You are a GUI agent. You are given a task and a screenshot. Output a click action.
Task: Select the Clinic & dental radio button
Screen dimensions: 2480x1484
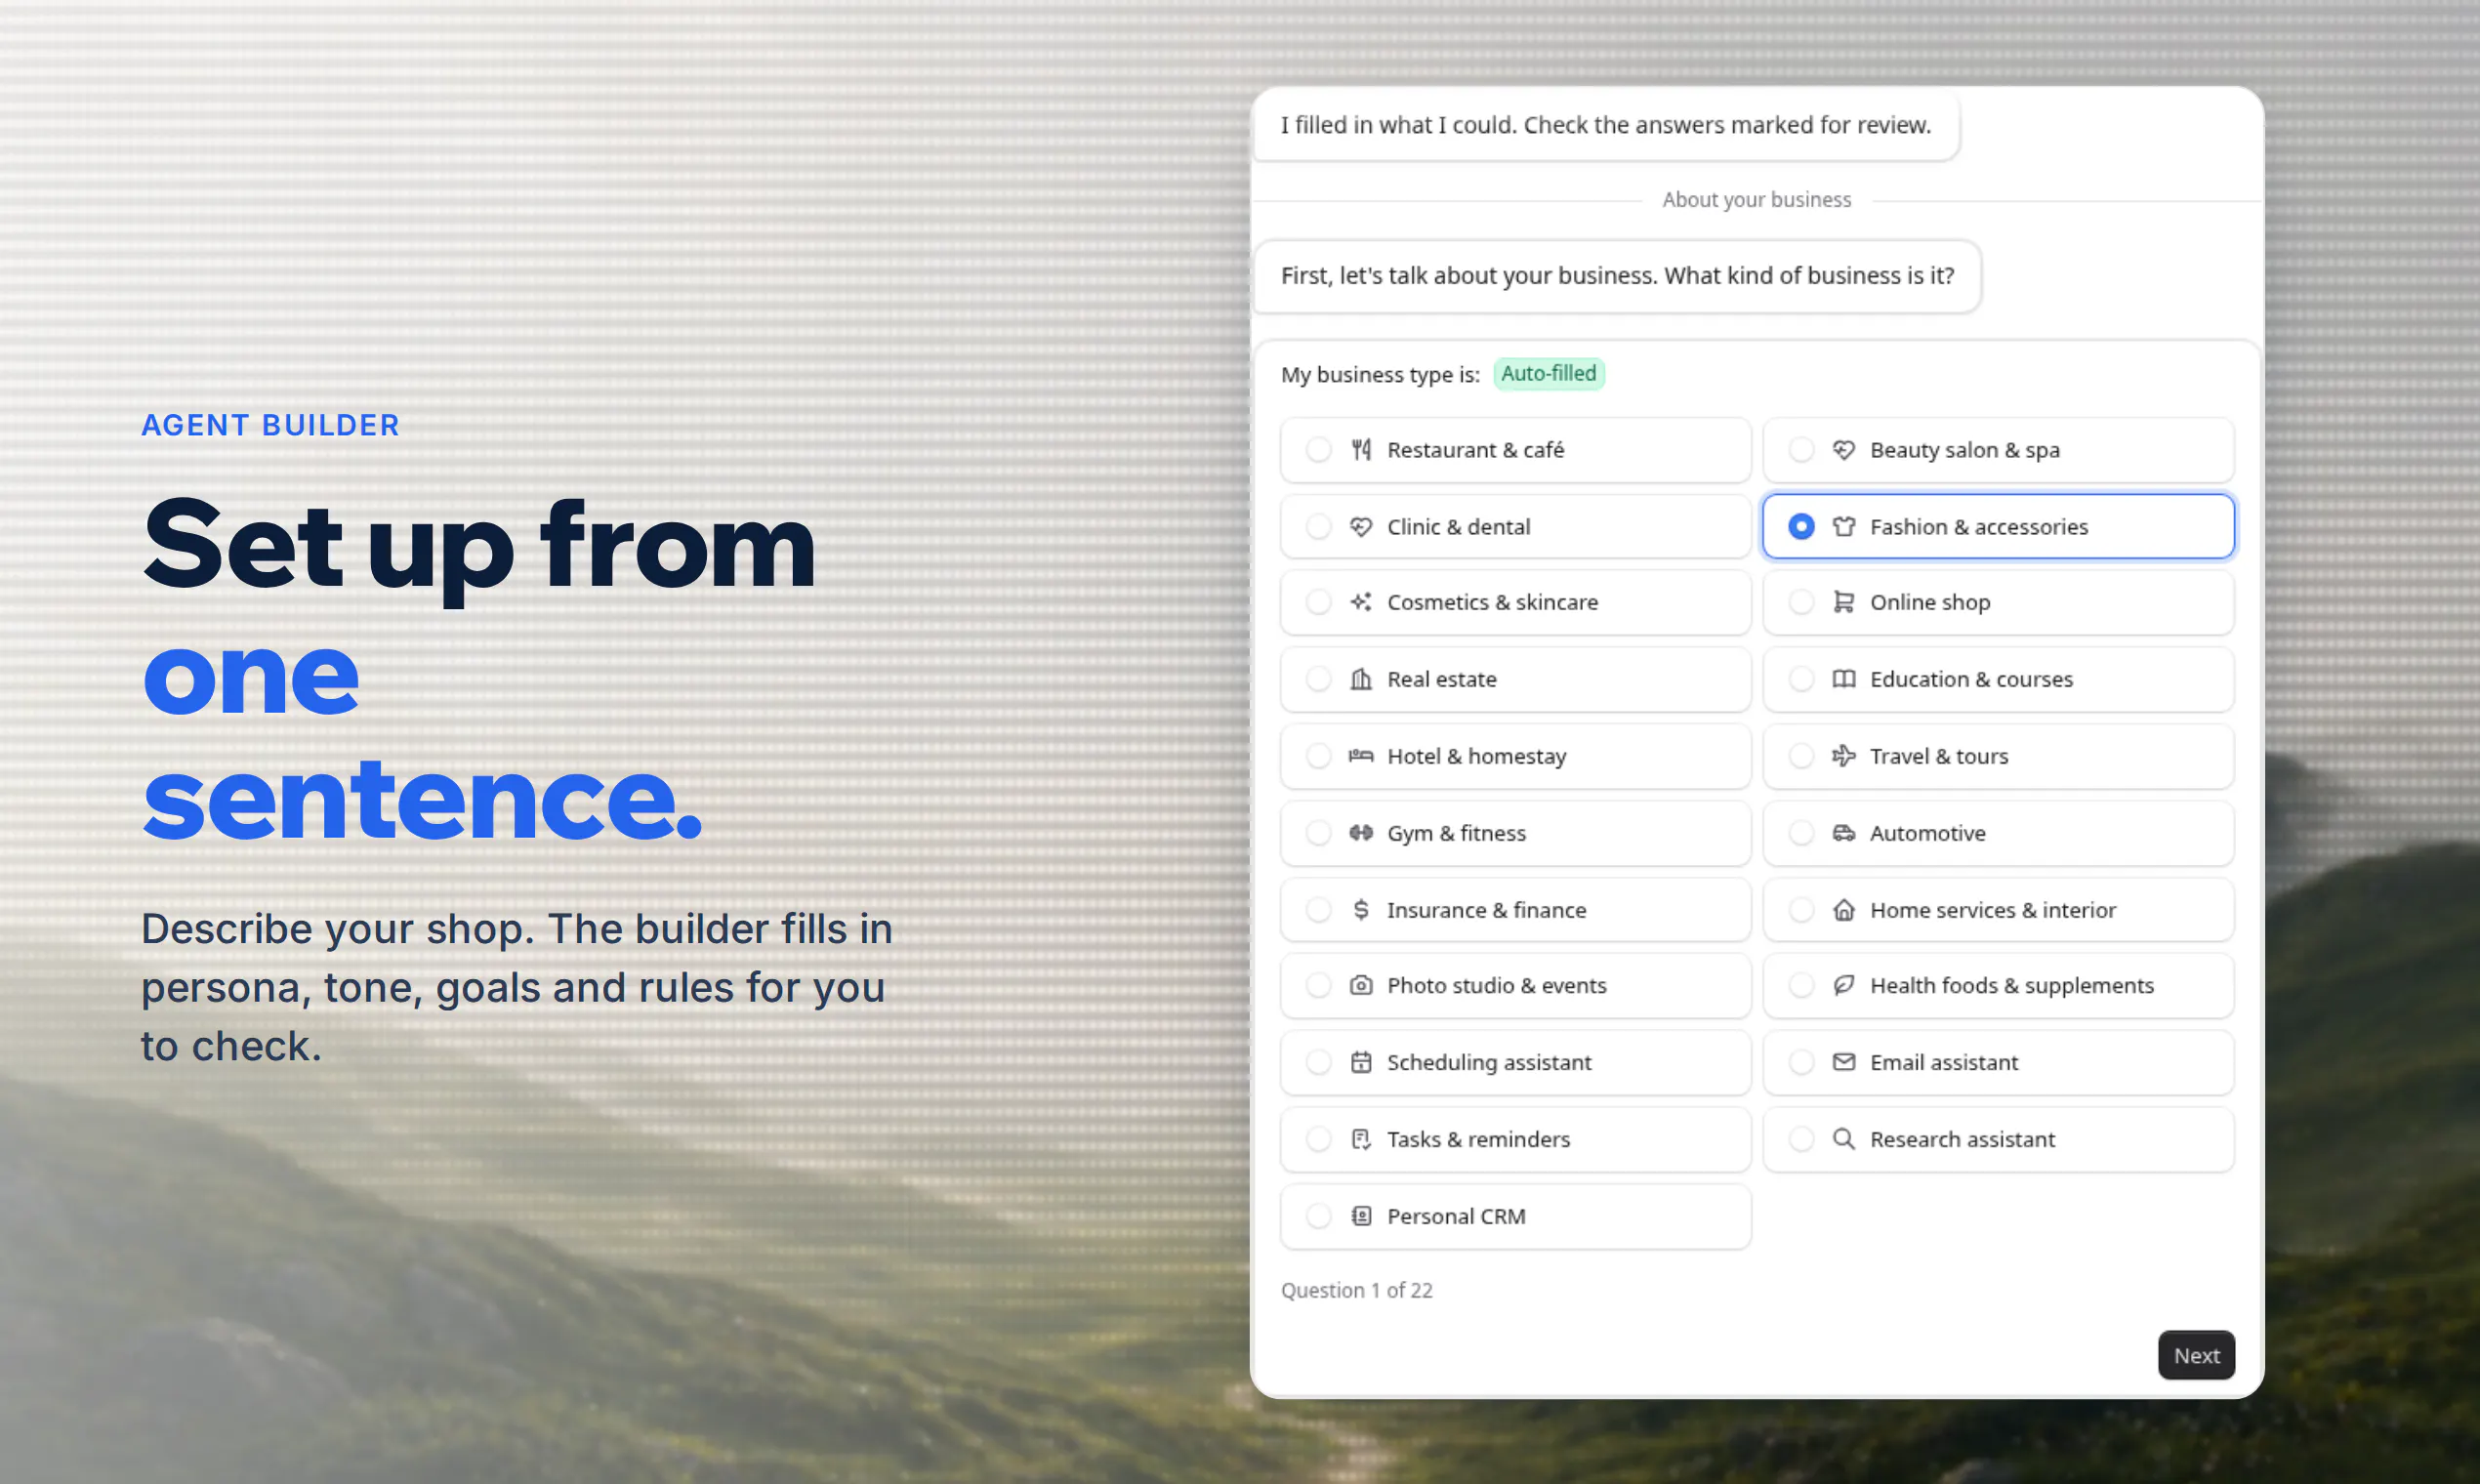[x=1319, y=526]
